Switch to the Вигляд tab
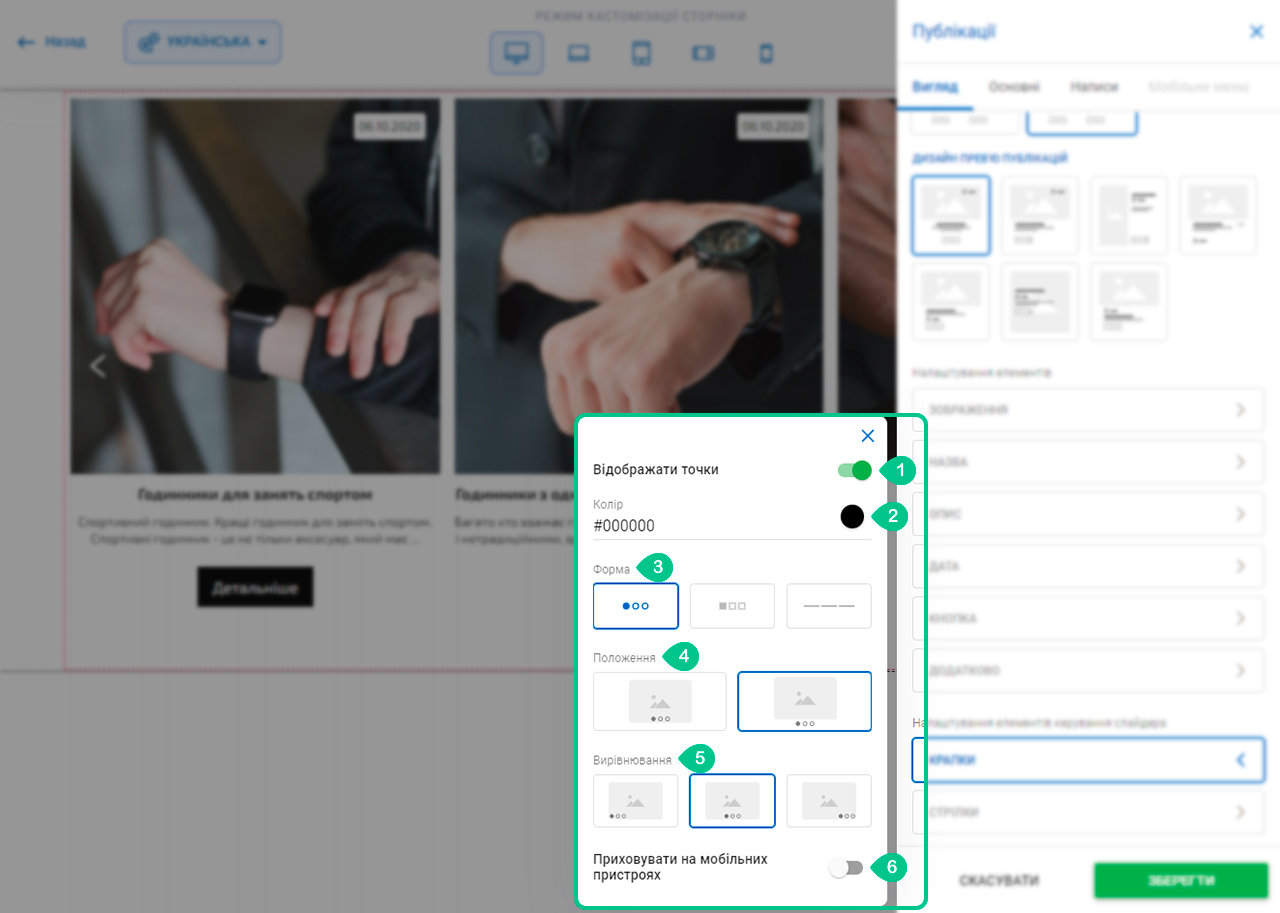Viewport: 1280px width, 913px height. click(935, 87)
